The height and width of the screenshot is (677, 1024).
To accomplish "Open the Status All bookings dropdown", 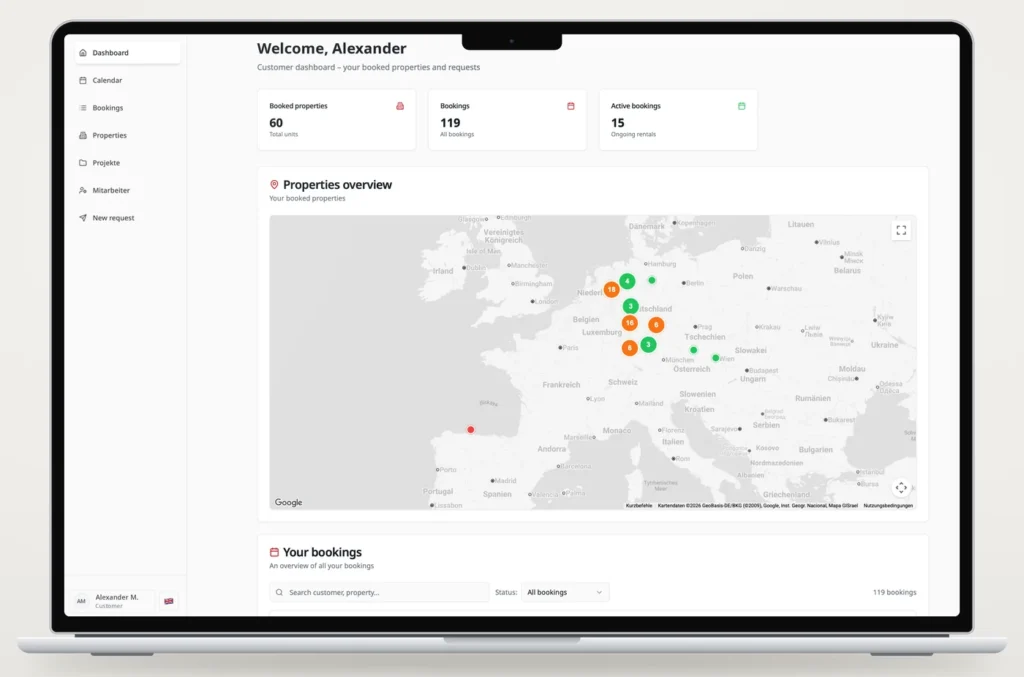I will (565, 592).
